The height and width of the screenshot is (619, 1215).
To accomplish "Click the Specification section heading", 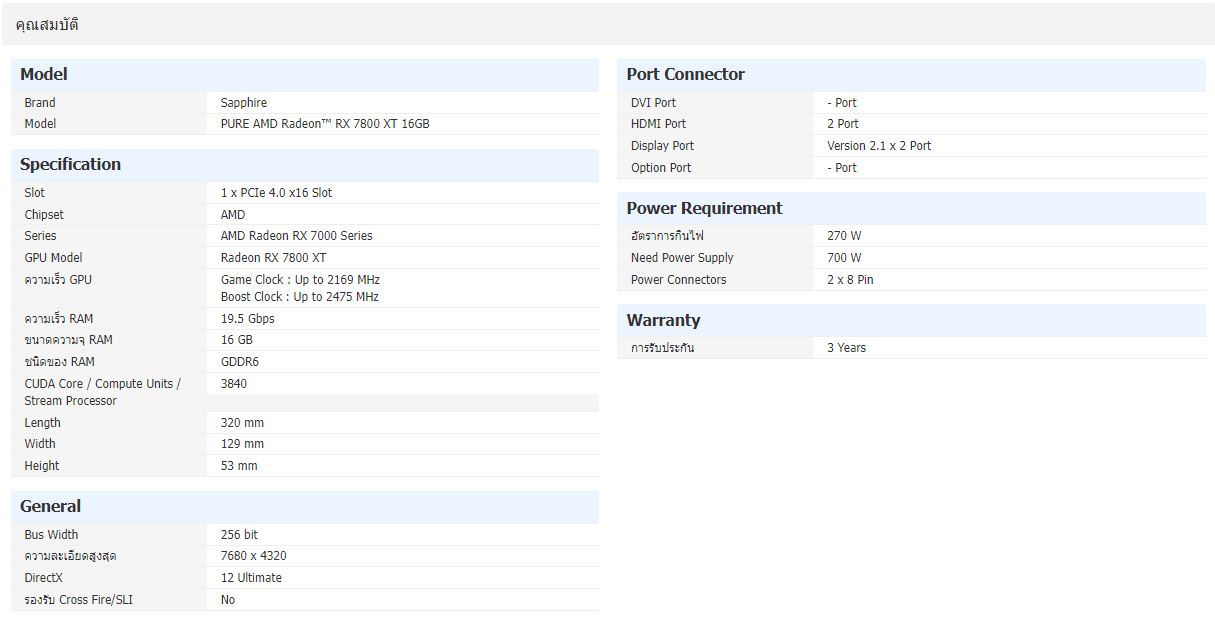I will (x=70, y=164).
